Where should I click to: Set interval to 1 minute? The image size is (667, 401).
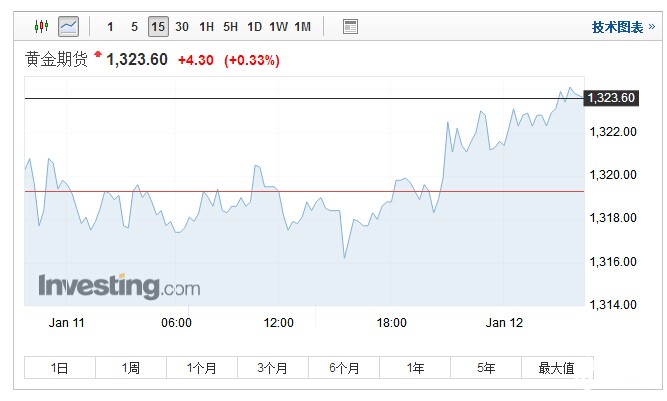pos(110,27)
